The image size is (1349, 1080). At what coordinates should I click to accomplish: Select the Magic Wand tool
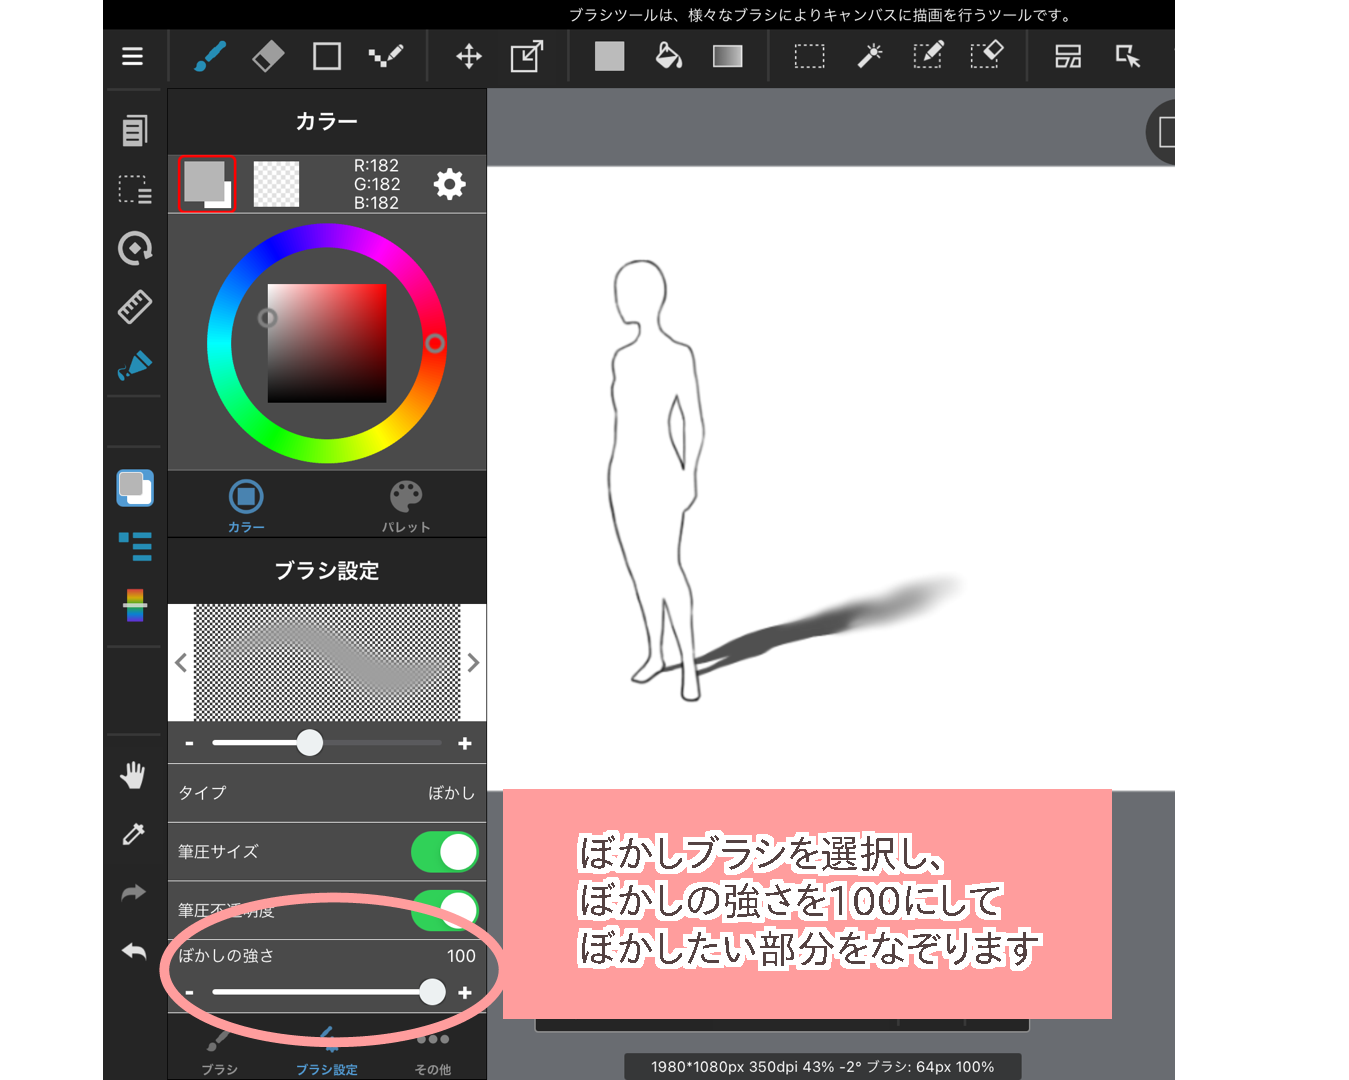869,56
